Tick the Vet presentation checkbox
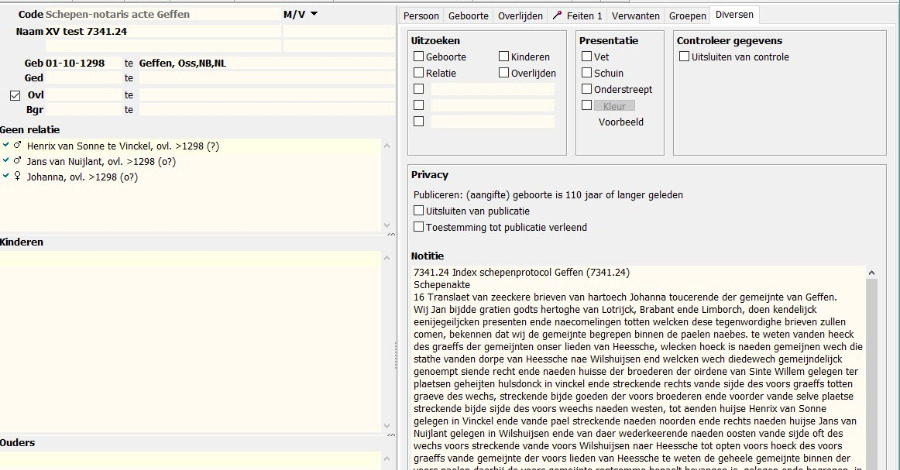 587,57
